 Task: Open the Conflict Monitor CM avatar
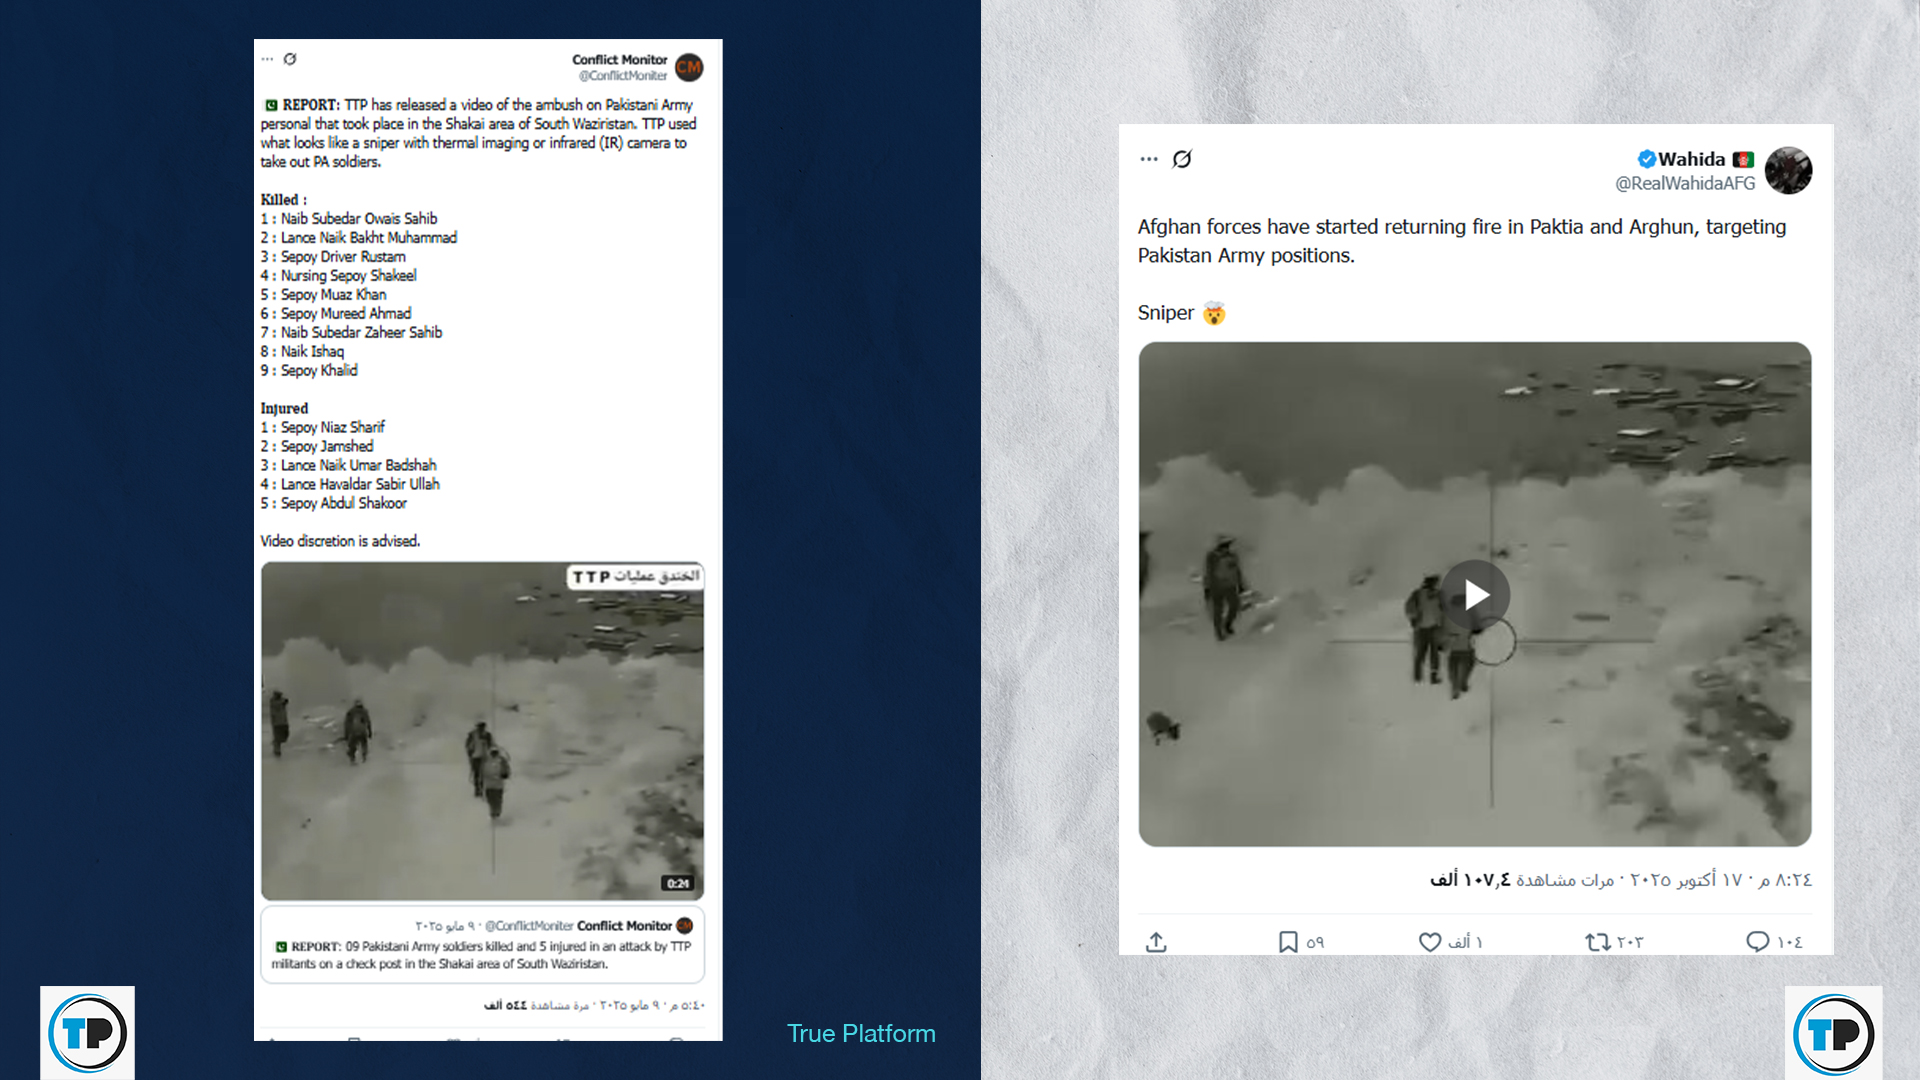pos(689,67)
